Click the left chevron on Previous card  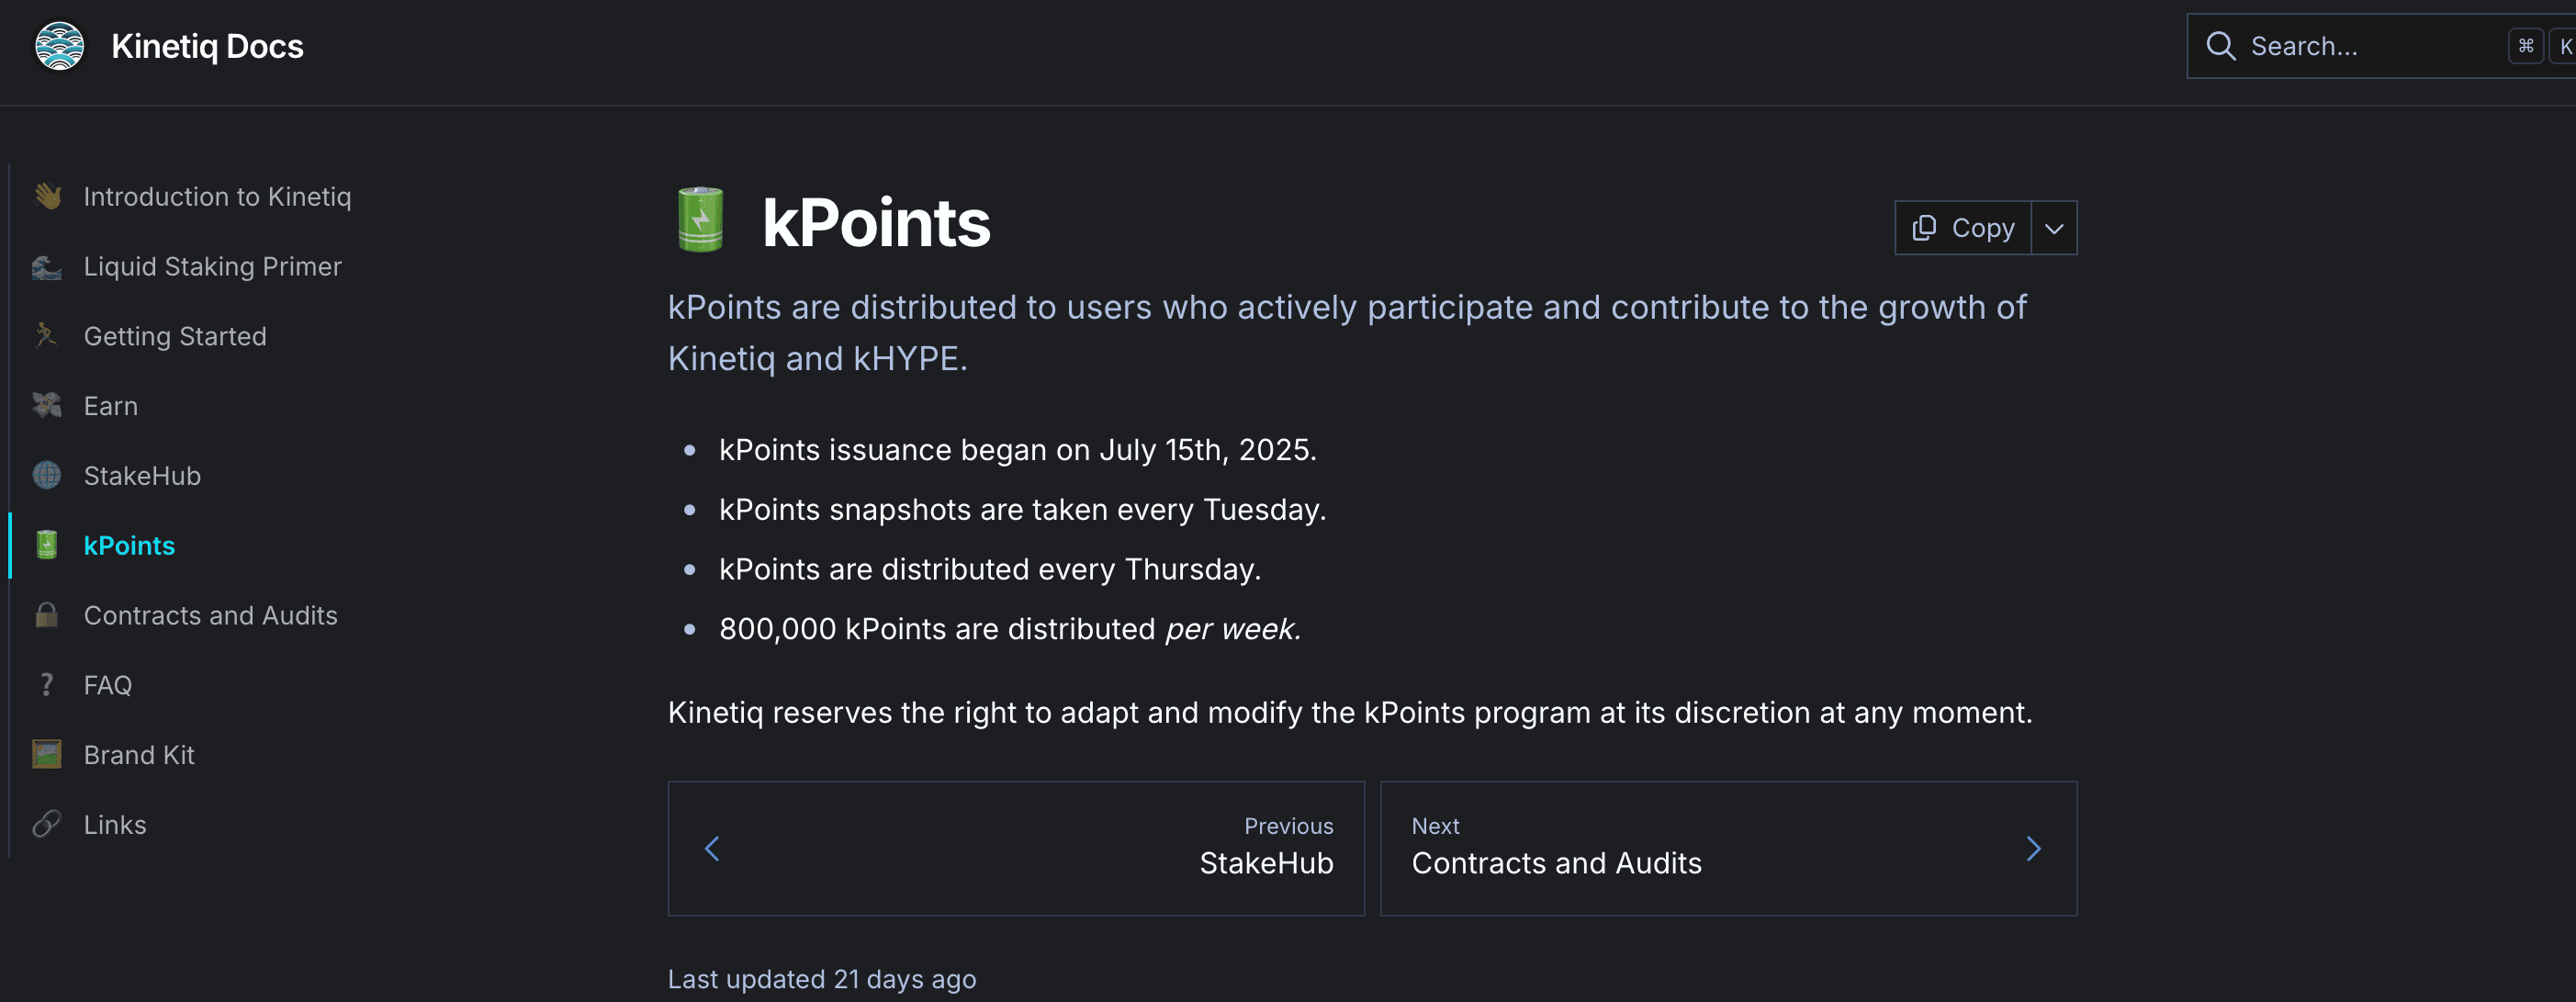[712, 849]
